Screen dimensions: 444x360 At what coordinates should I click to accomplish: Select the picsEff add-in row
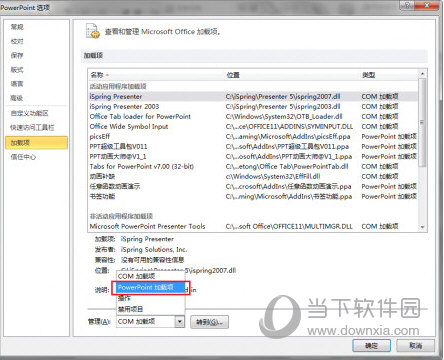point(253,136)
